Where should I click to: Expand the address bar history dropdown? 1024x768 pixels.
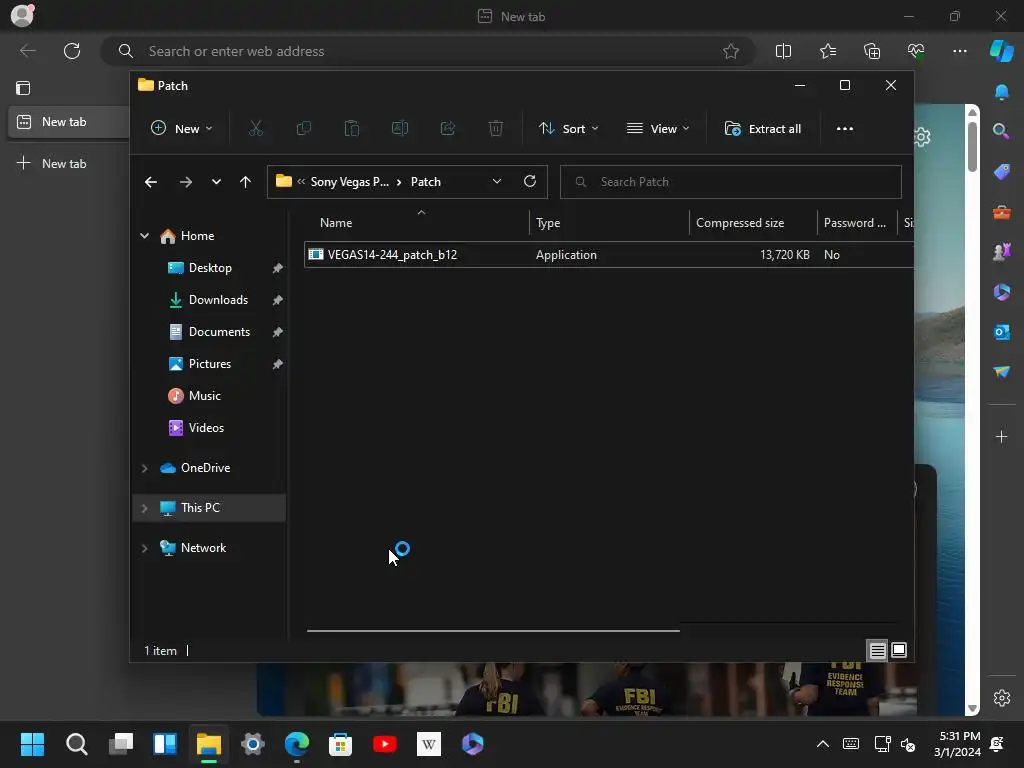[x=497, y=182]
